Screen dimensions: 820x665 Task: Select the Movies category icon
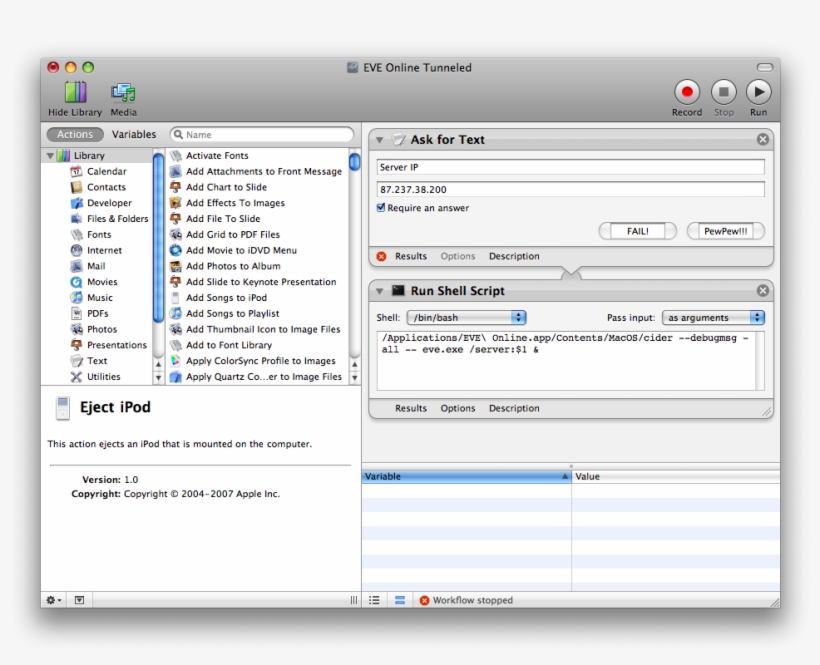(x=76, y=282)
